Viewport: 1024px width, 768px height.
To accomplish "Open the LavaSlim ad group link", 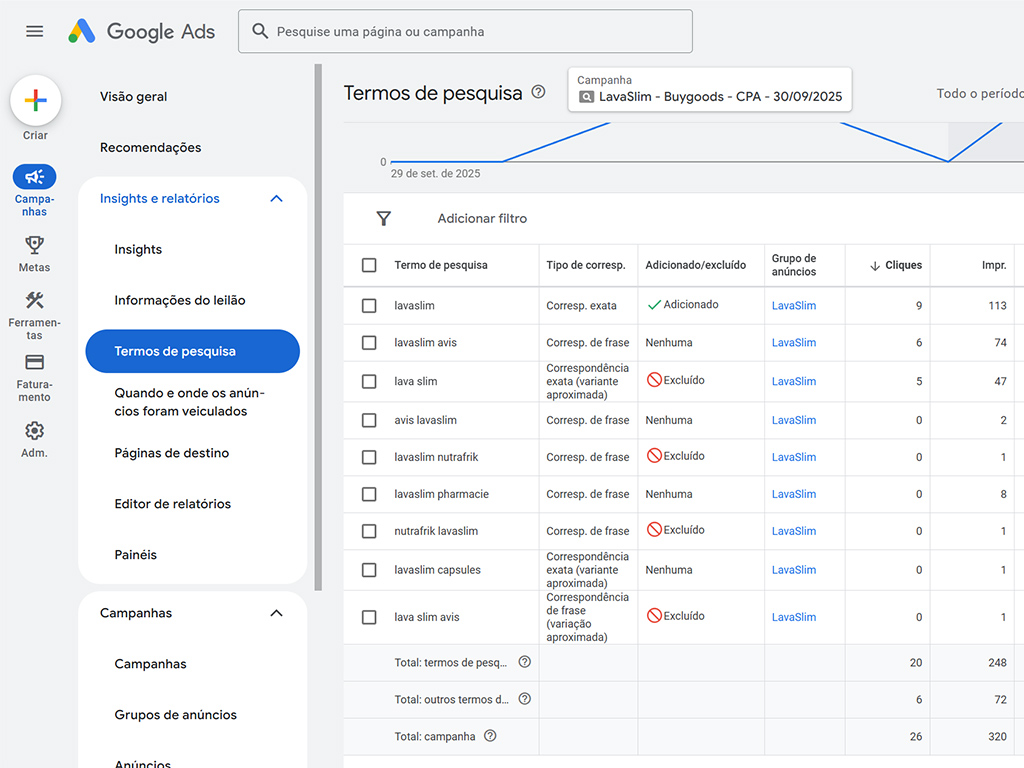I will pos(793,304).
